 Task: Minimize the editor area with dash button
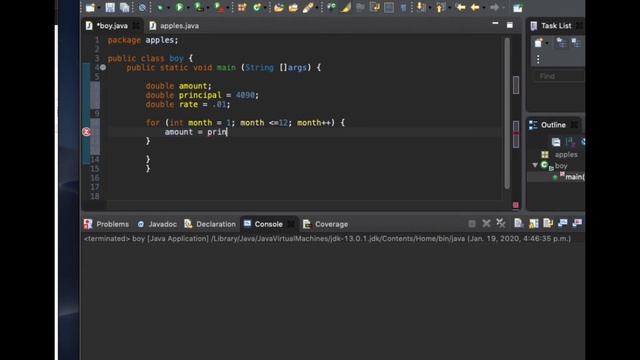click(x=495, y=24)
